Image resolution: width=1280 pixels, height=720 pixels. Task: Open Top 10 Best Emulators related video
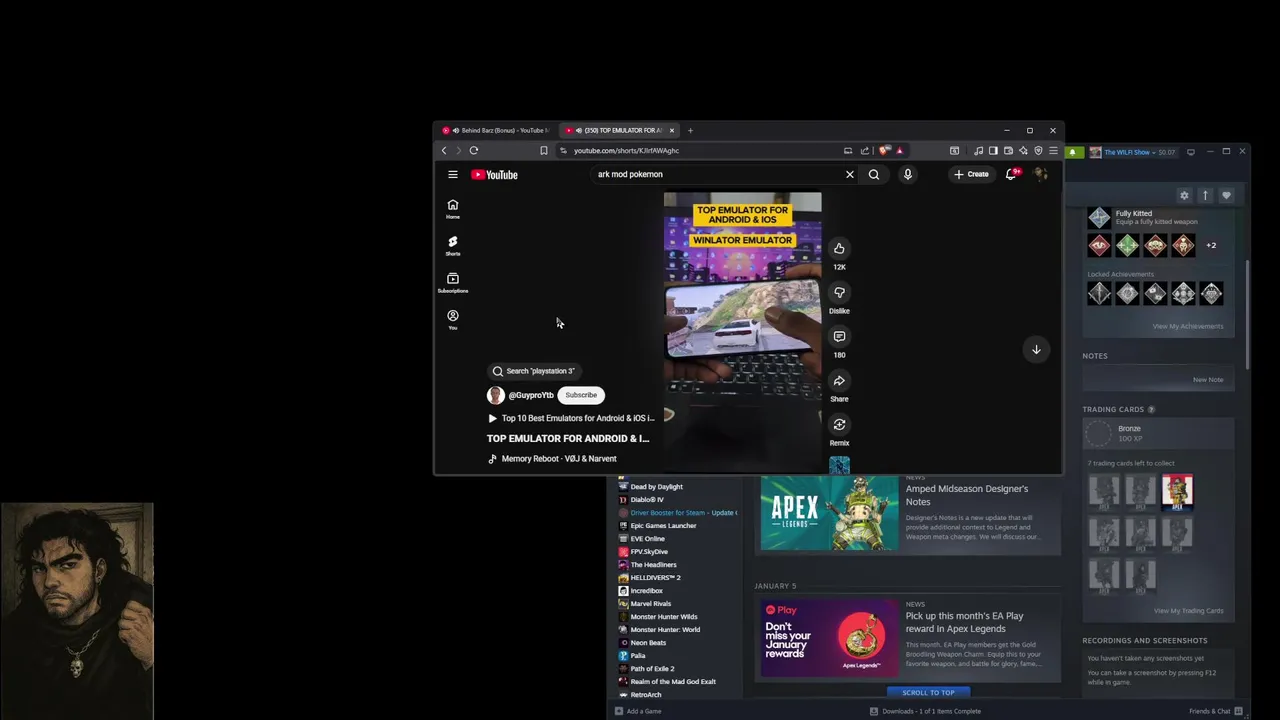tap(570, 418)
